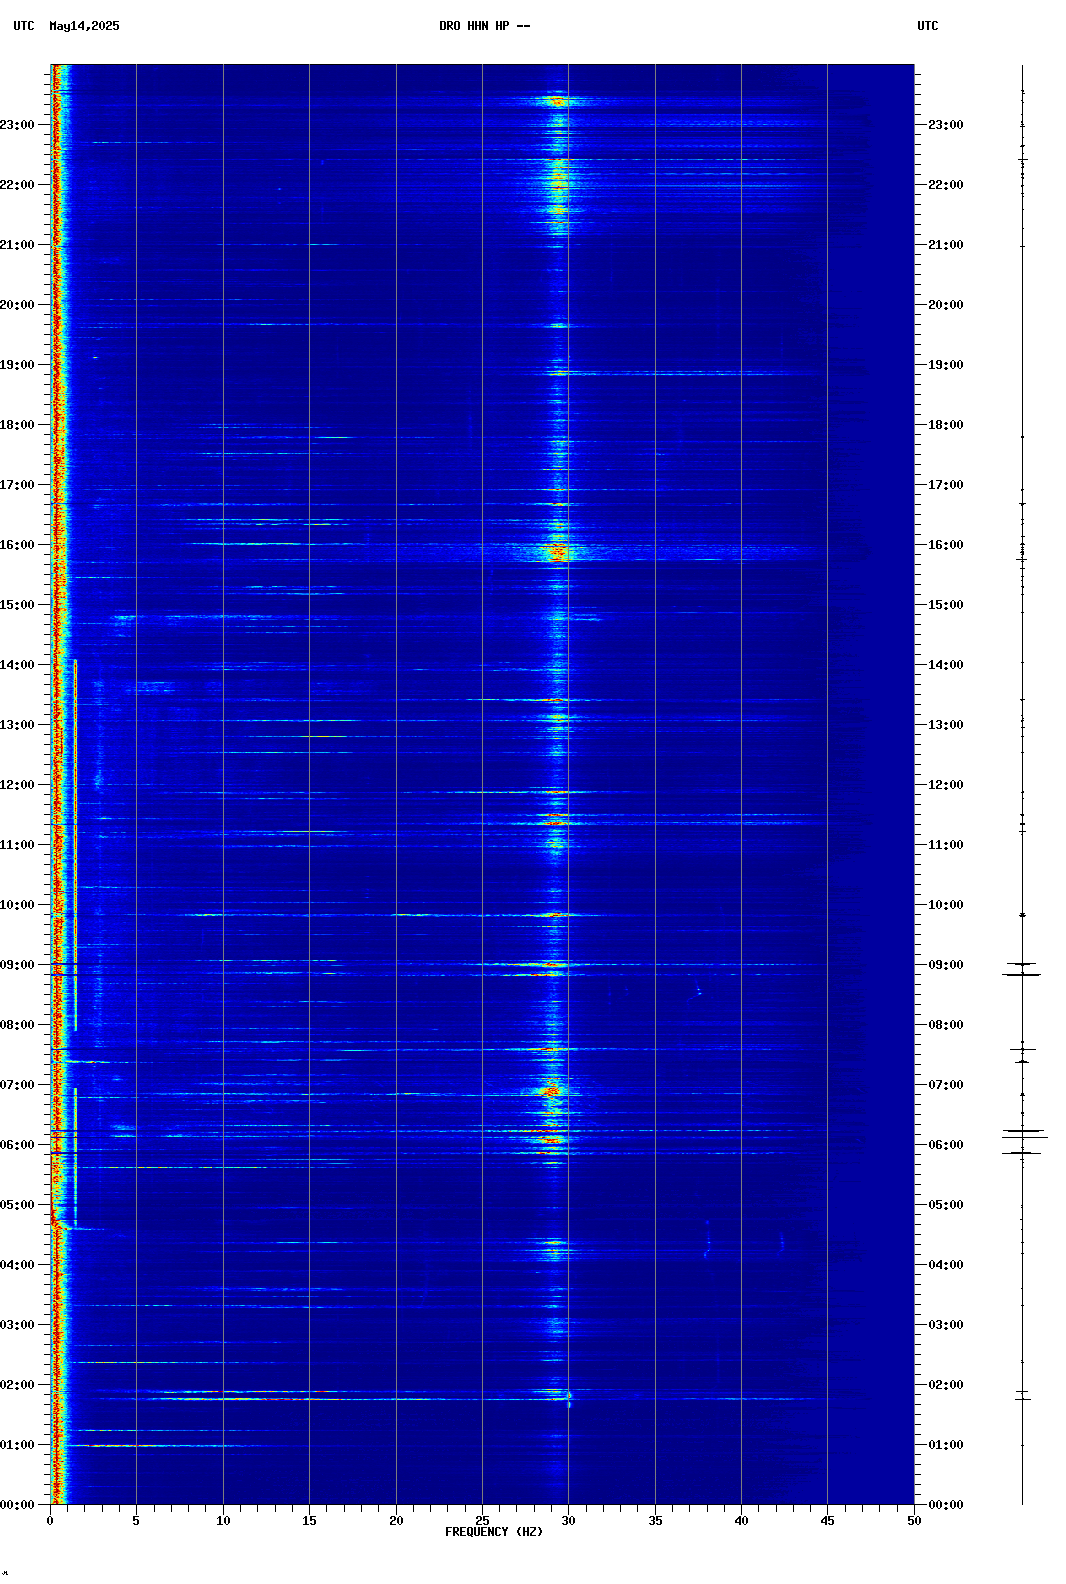Click the 5 Hz tick label

pos(136,1521)
